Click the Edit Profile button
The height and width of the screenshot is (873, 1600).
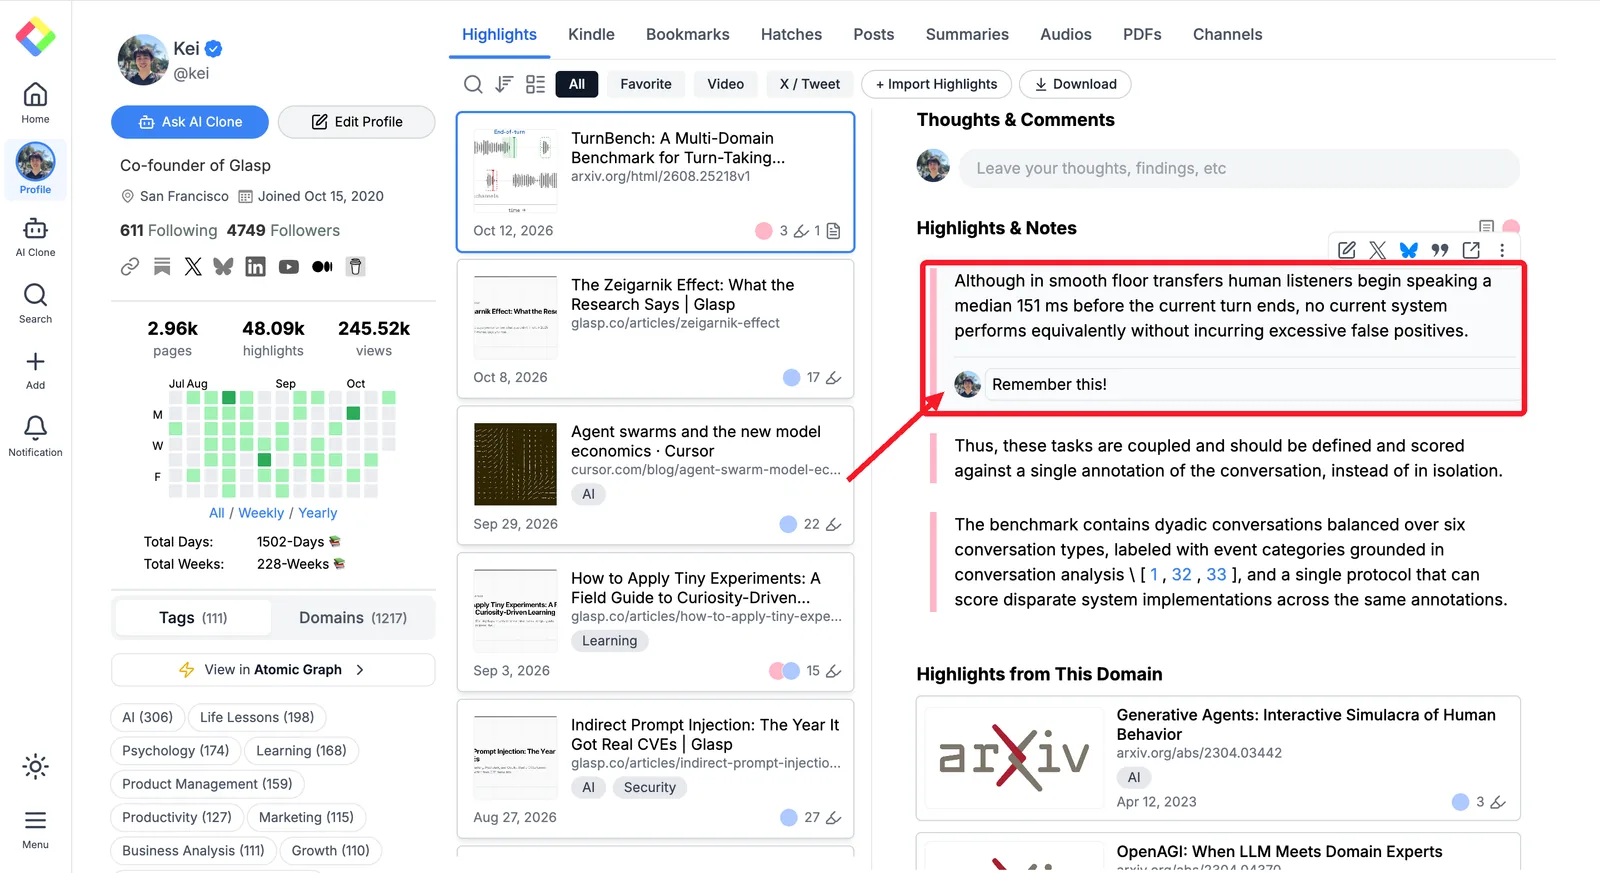[357, 122]
